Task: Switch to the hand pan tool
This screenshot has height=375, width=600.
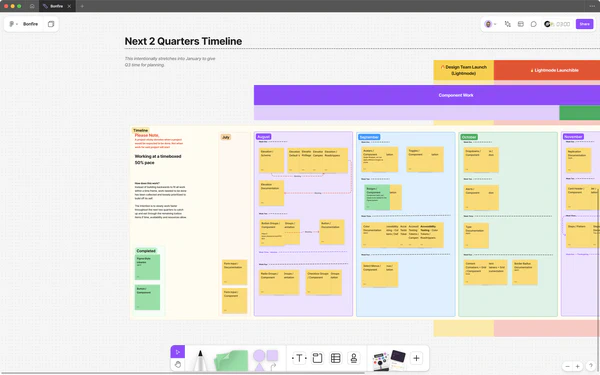Action: click(178, 364)
